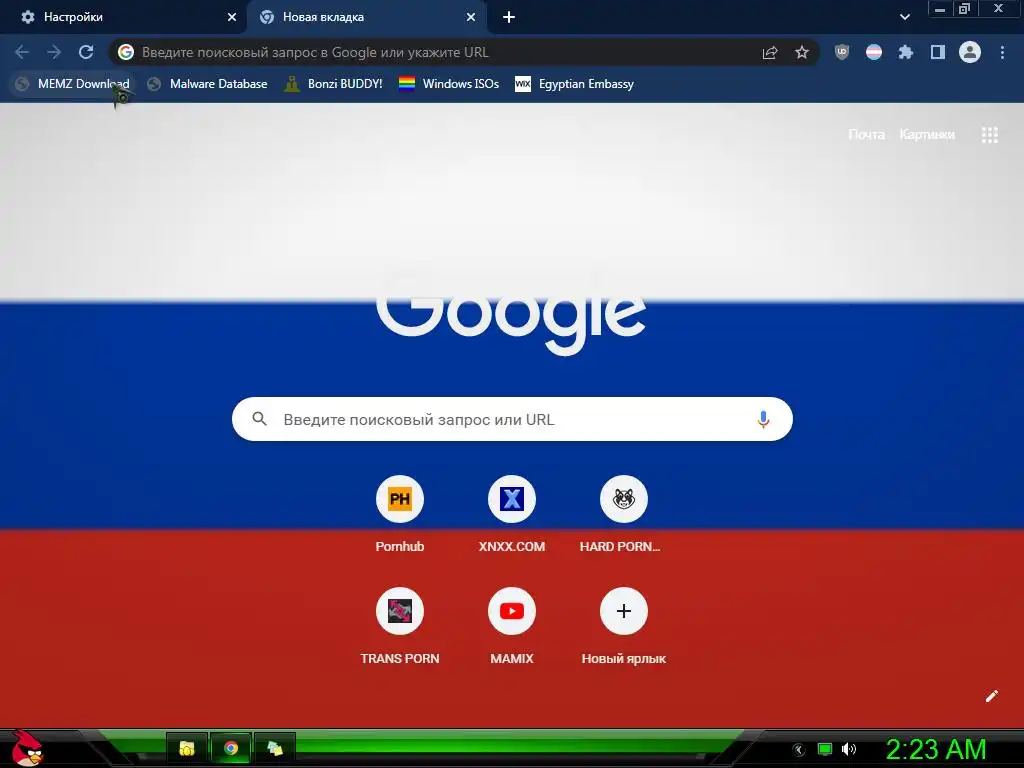Open the Картинки link
Image resolution: width=1024 pixels, height=768 pixels.
pos(927,135)
